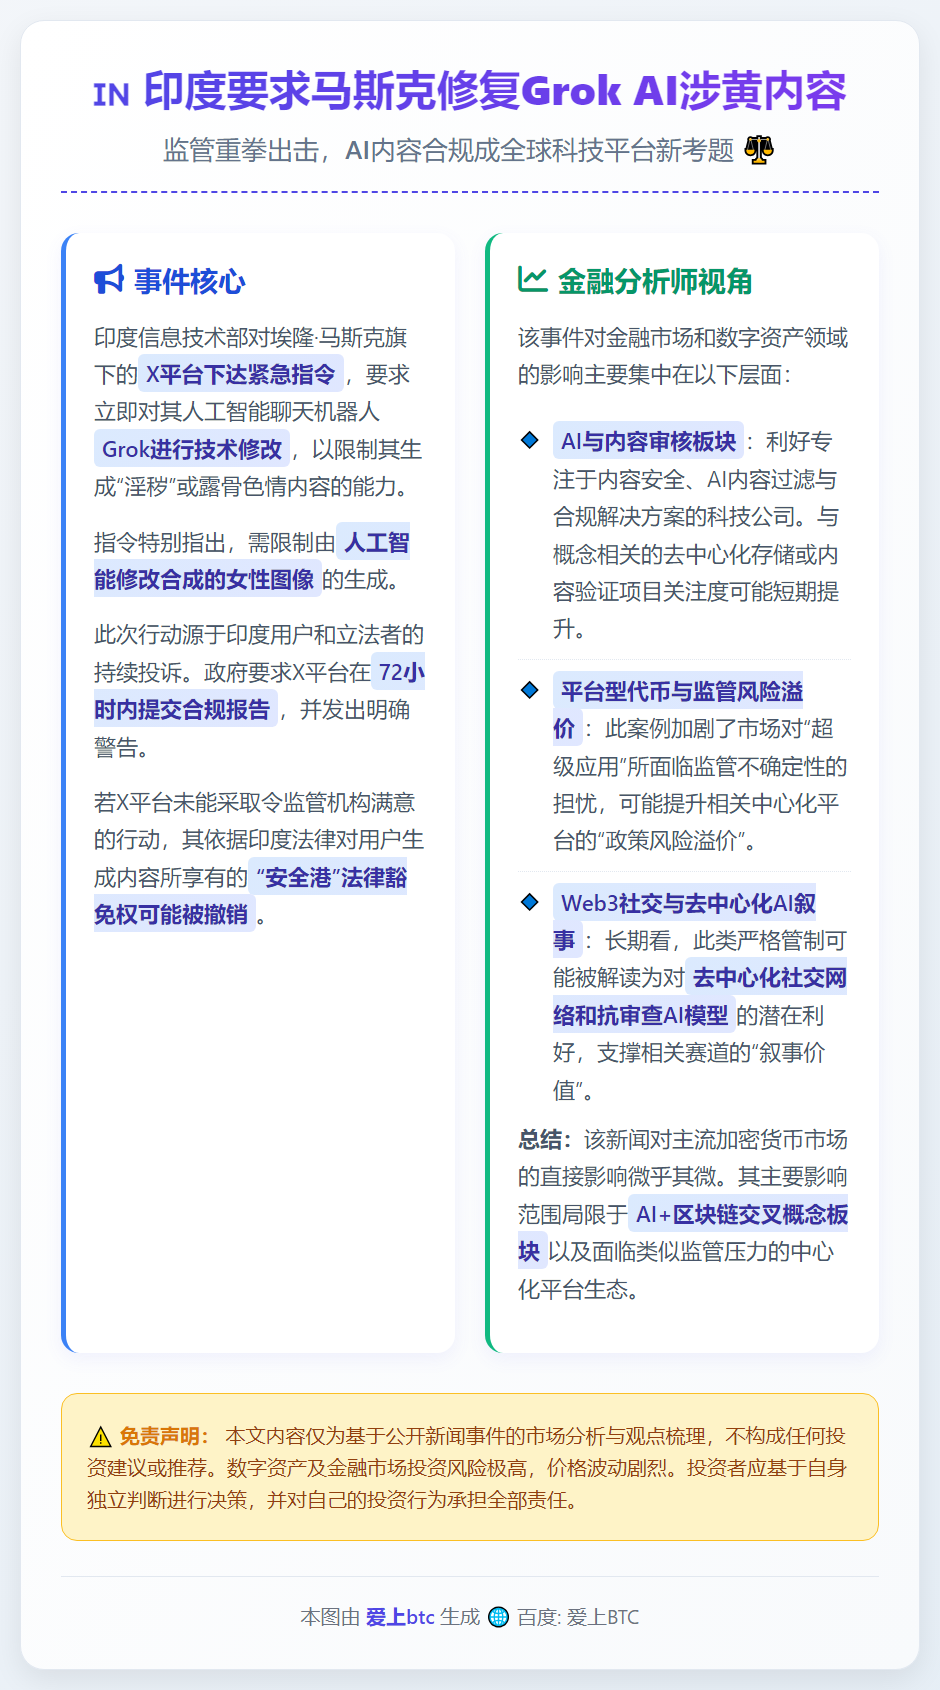The image size is (940, 1690).
Task: Click the highlighted text 去中心化社交网络和抗审查AI模型
Action: coord(700,997)
